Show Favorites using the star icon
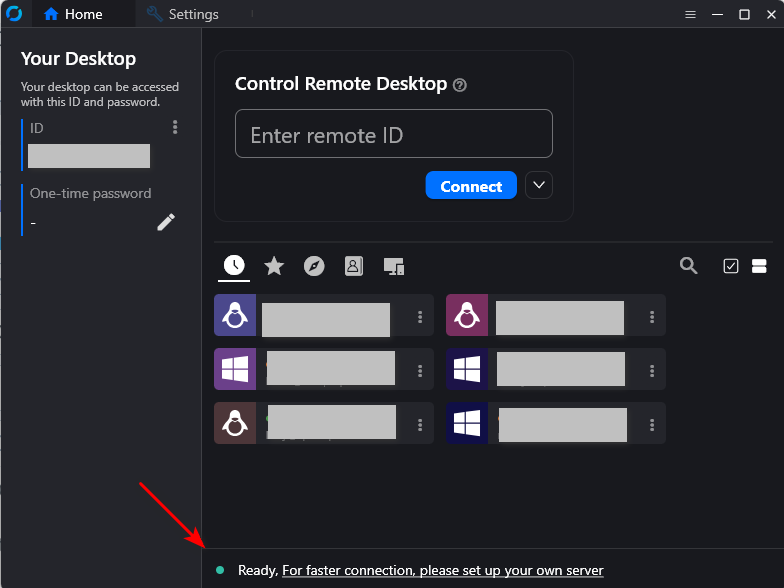The width and height of the screenshot is (784, 588). point(274,266)
